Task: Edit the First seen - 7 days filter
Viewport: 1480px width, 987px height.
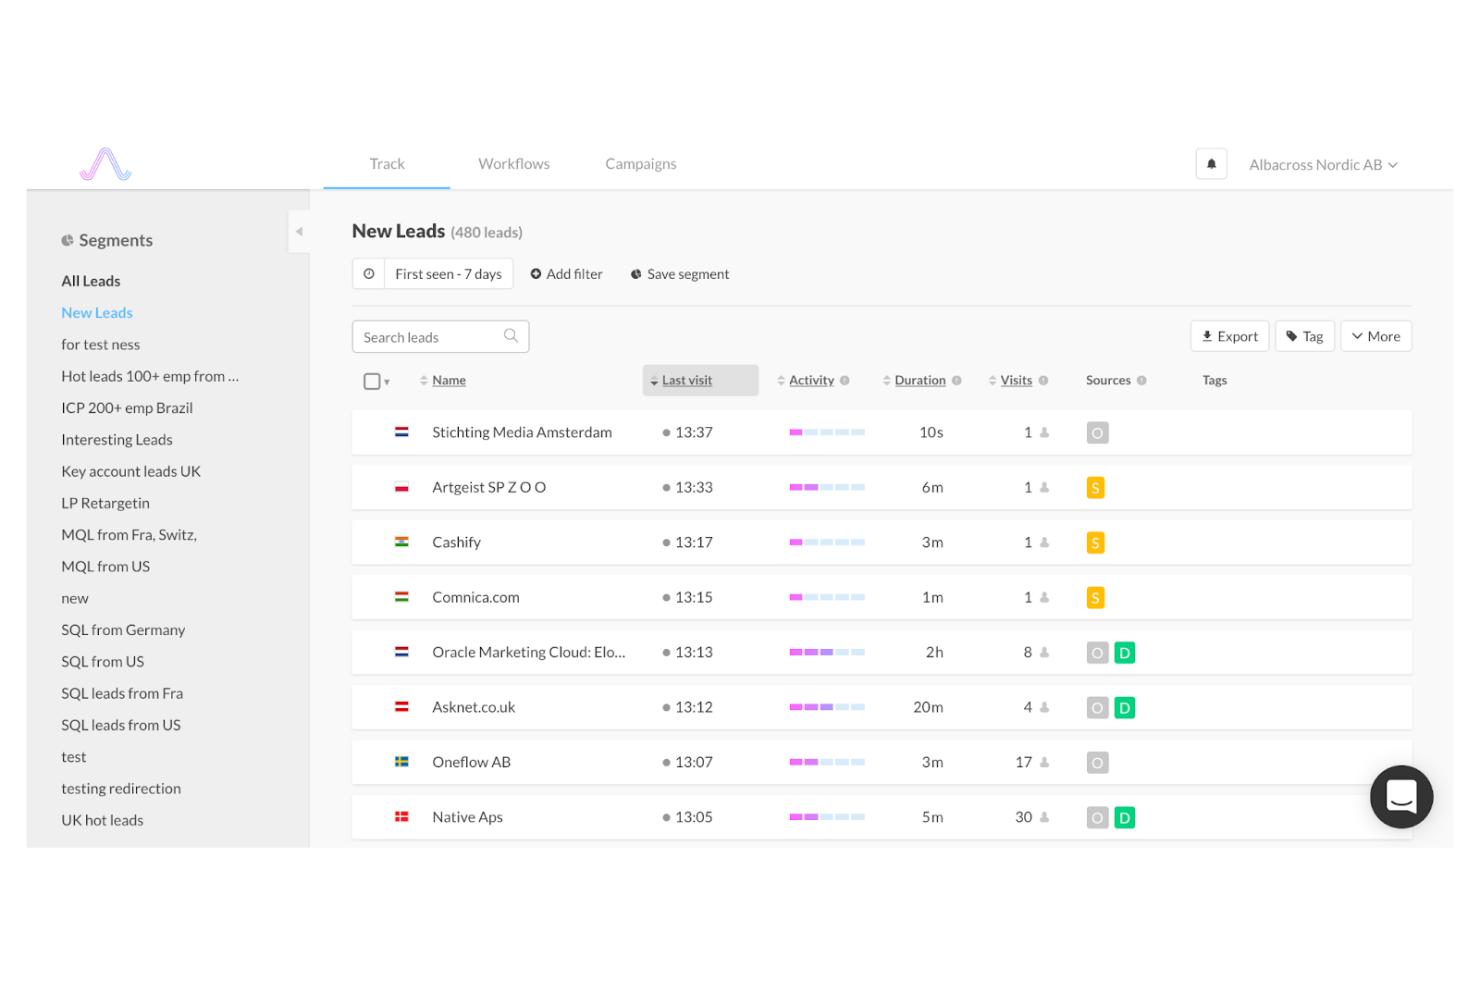Action: click(448, 274)
